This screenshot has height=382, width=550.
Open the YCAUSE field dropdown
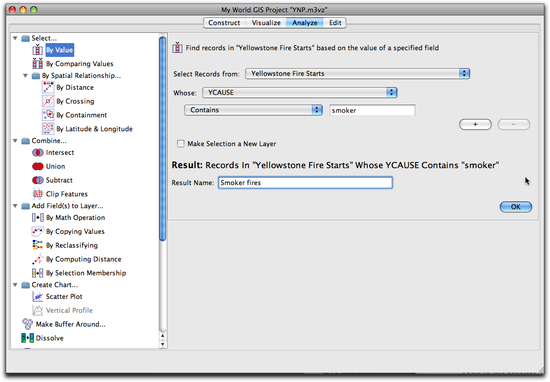point(300,93)
